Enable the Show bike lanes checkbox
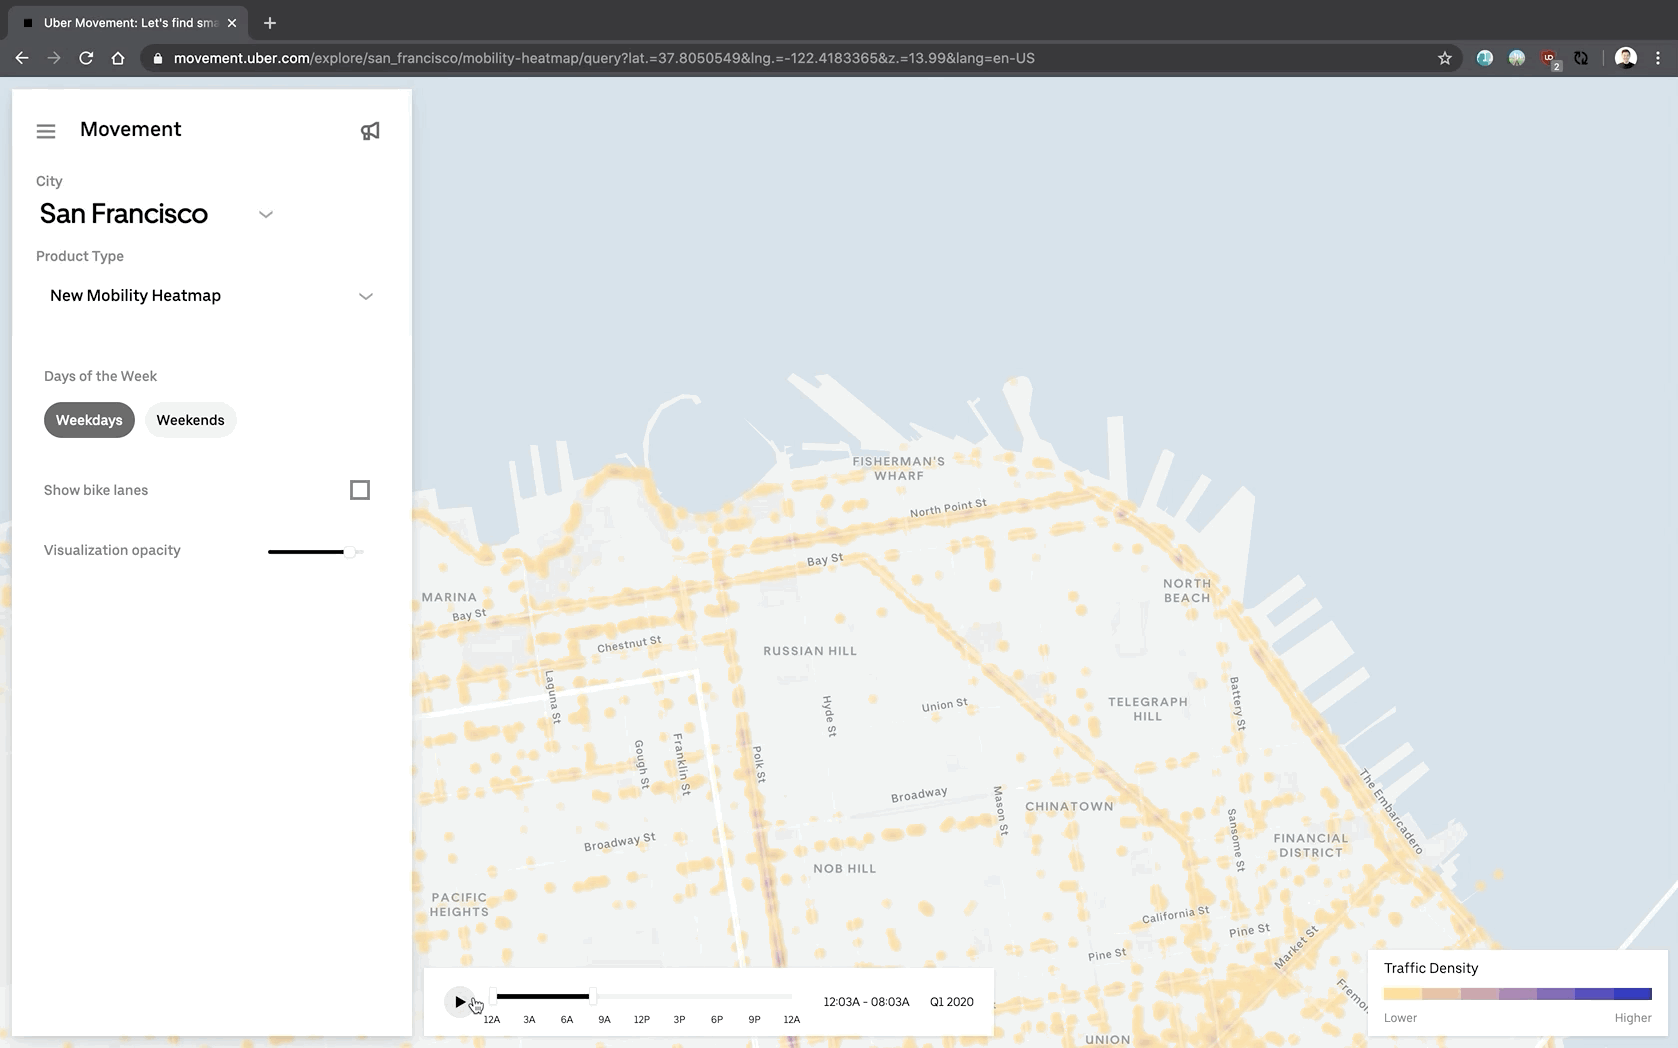The image size is (1678, 1048). click(x=360, y=490)
